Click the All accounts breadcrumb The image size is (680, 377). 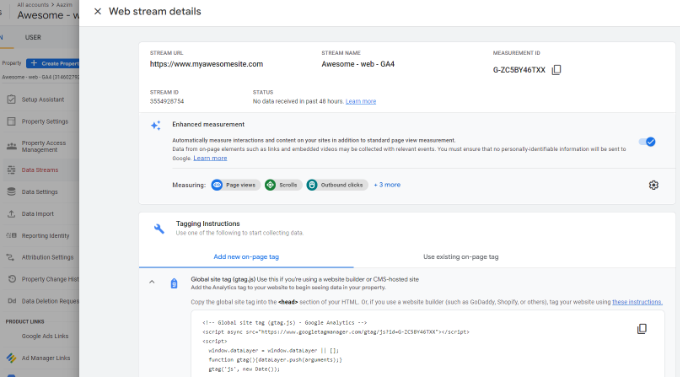(x=33, y=5)
